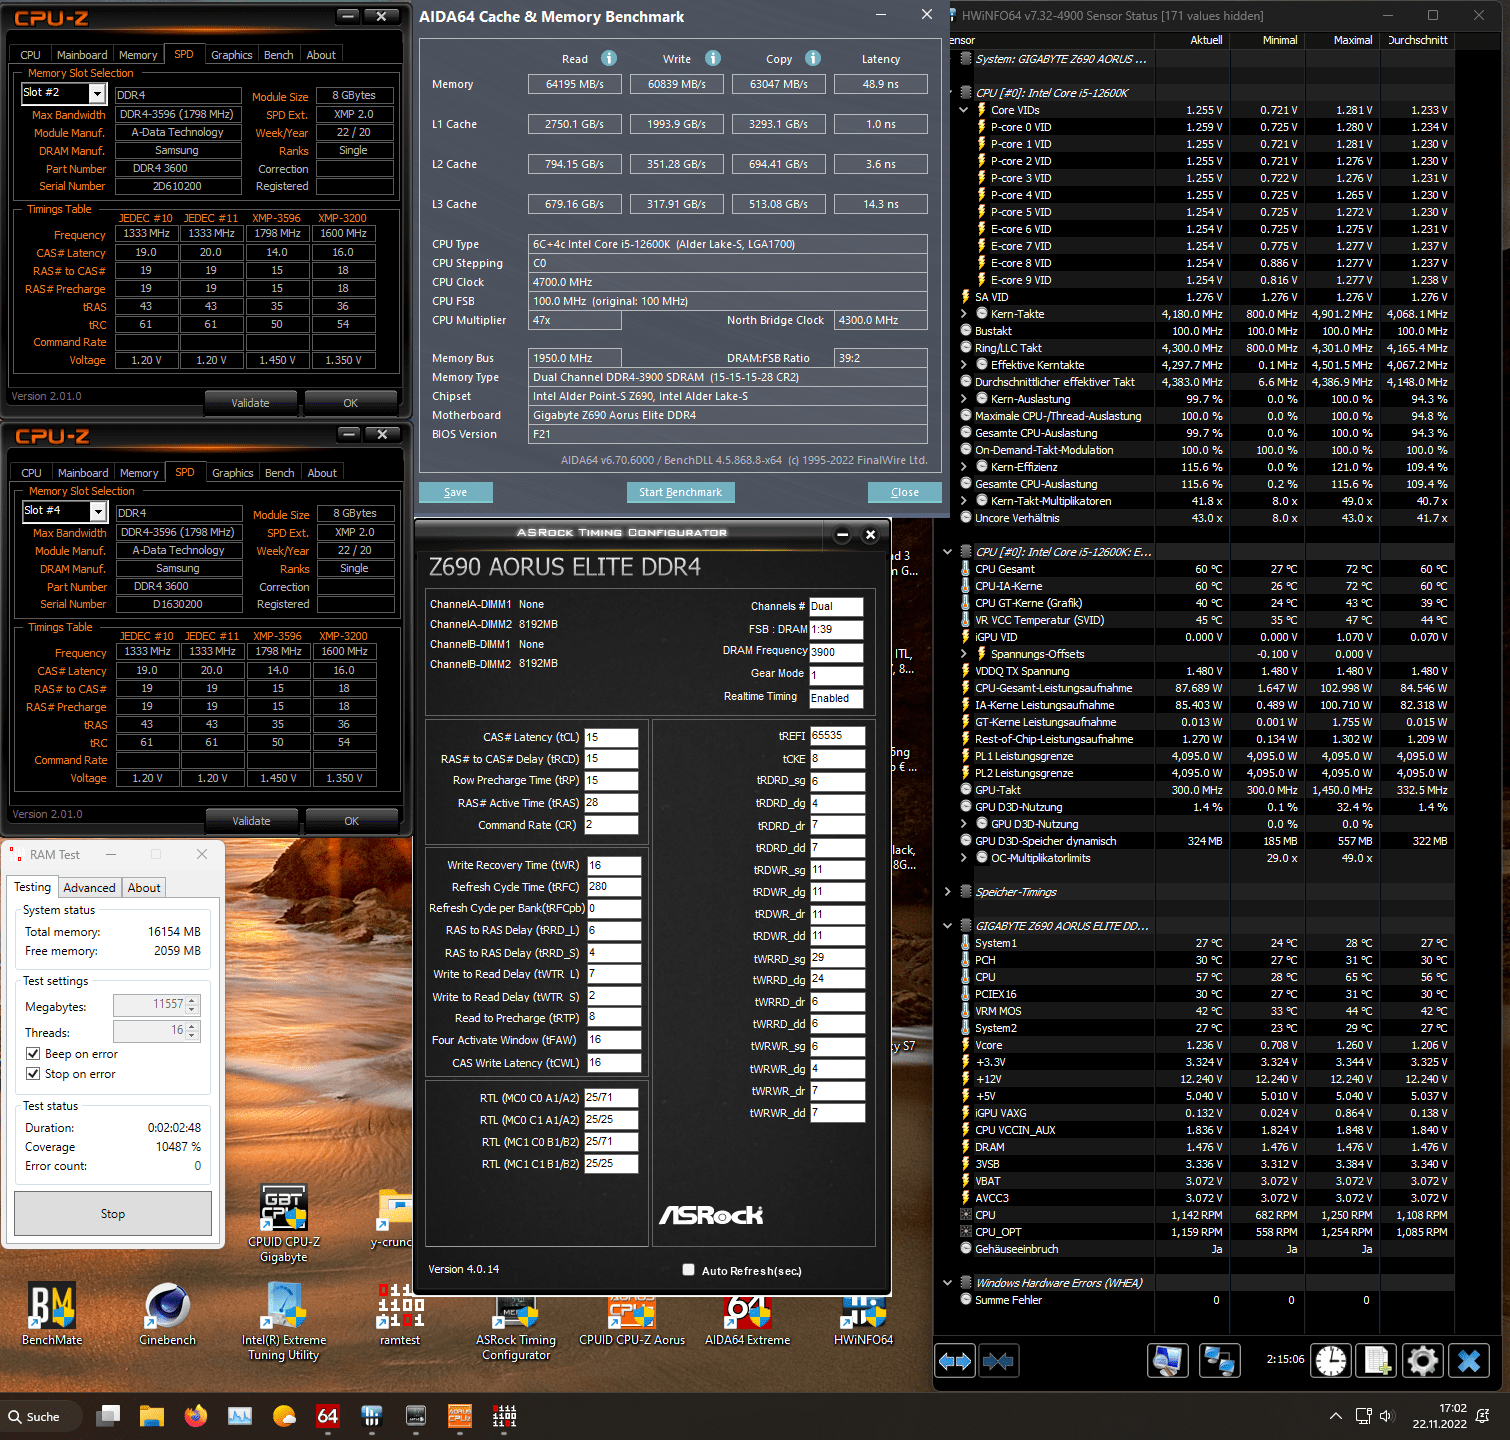Click Save button in AIDA64 benchmark

pyautogui.click(x=456, y=492)
